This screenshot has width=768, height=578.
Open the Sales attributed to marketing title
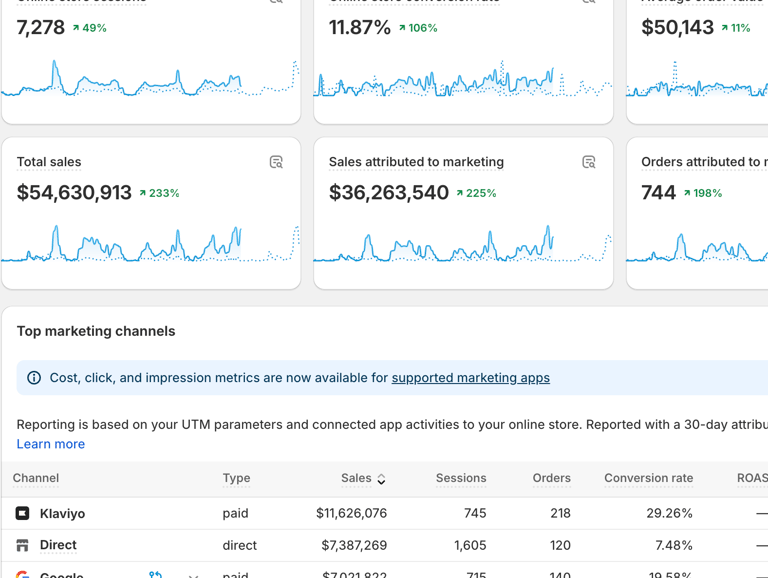coord(416,162)
